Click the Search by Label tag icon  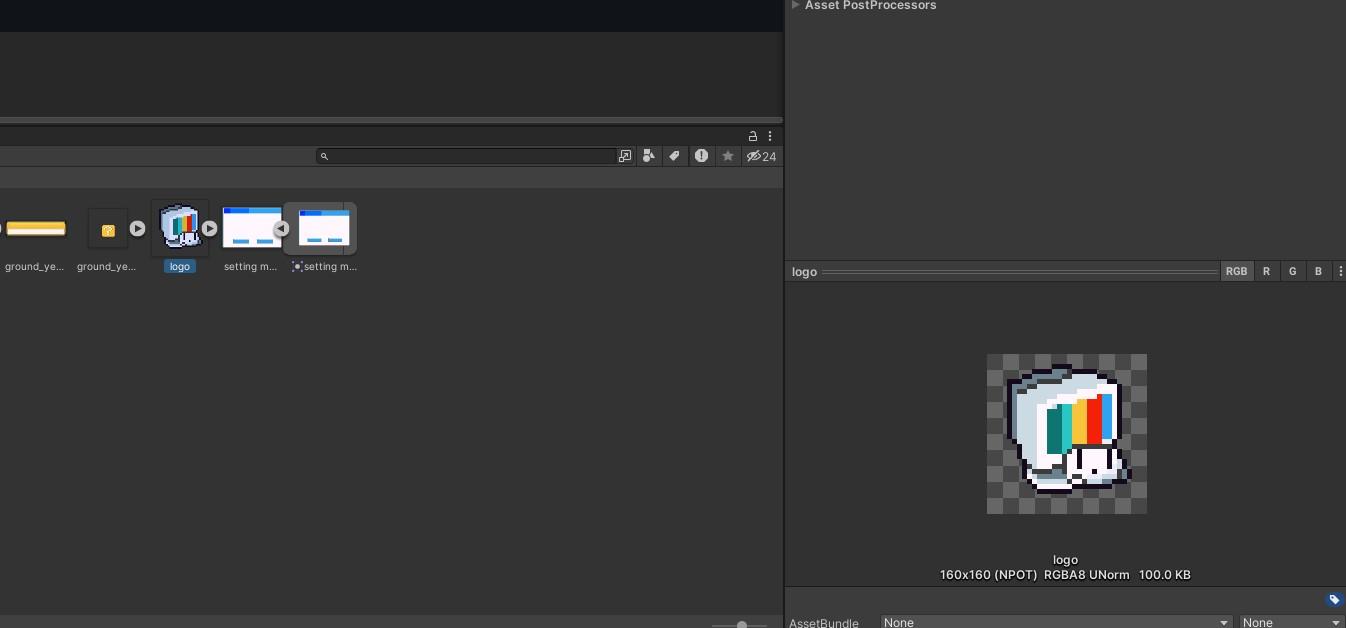tap(675, 156)
